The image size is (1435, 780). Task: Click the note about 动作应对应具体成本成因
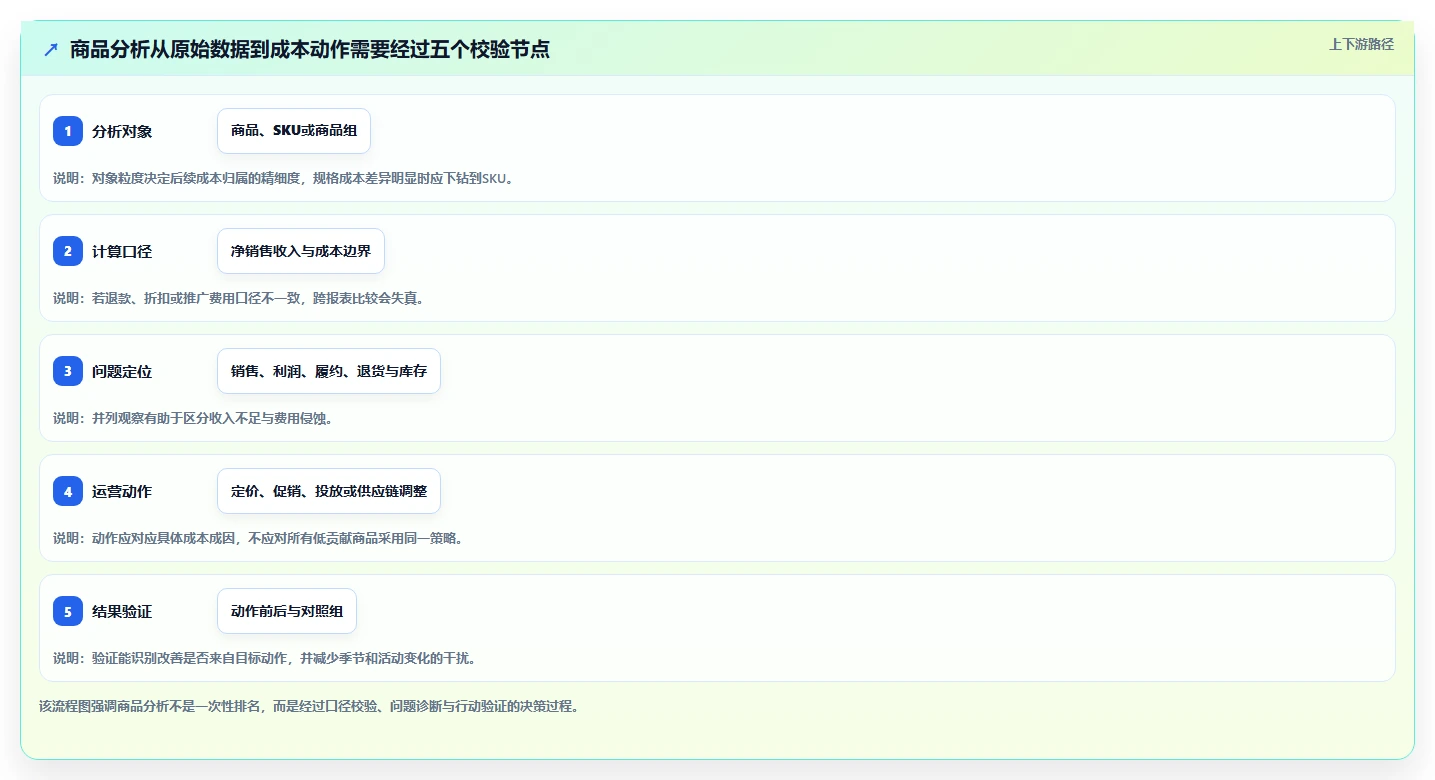pos(258,538)
